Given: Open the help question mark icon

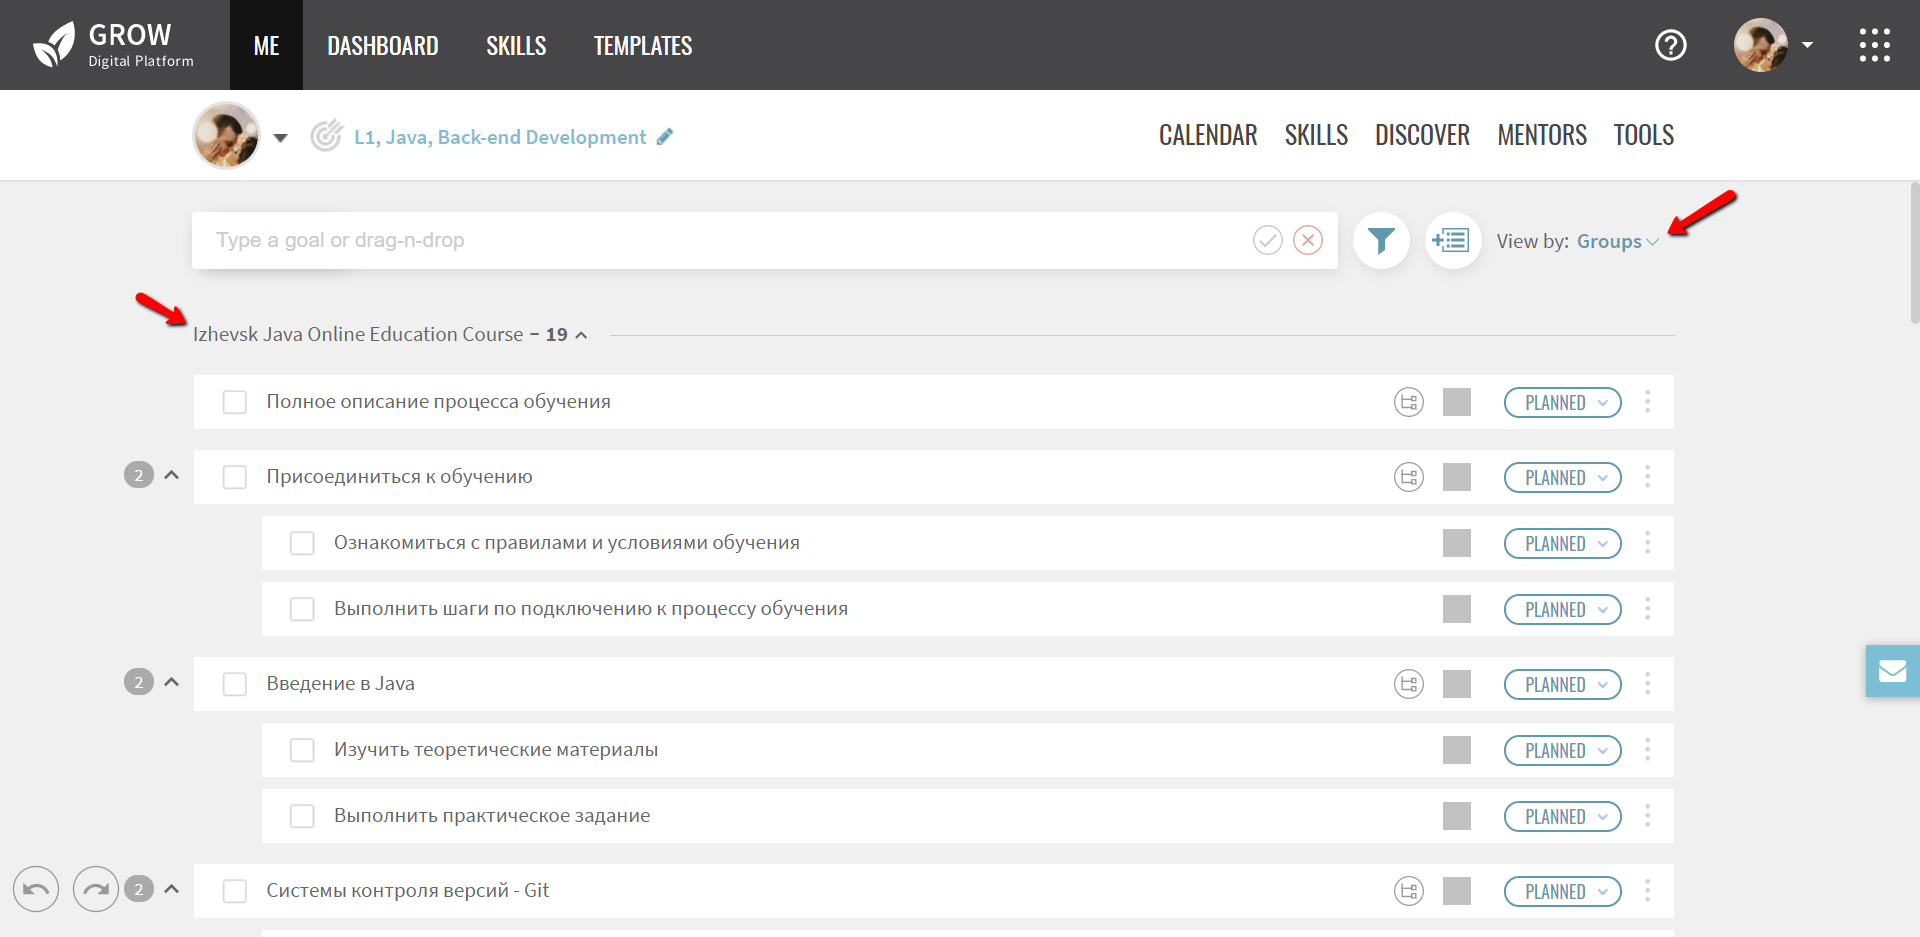Looking at the screenshot, I should tap(1670, 45).
